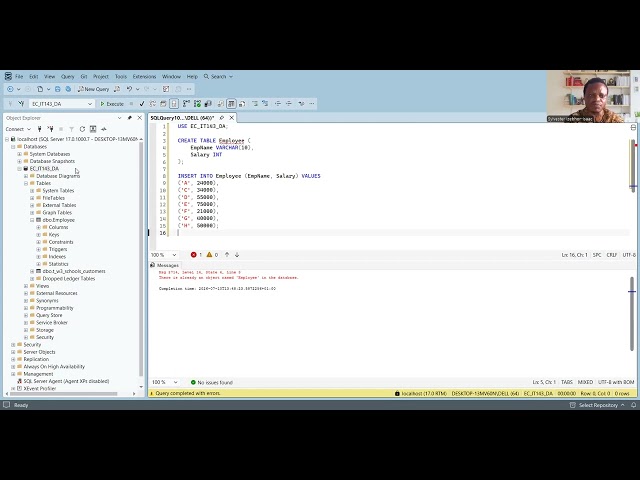The height and width of the screenshot is (480, 640).
Task: Toggle Include Actual Execution Plan icon
Action: pos(186,104)
